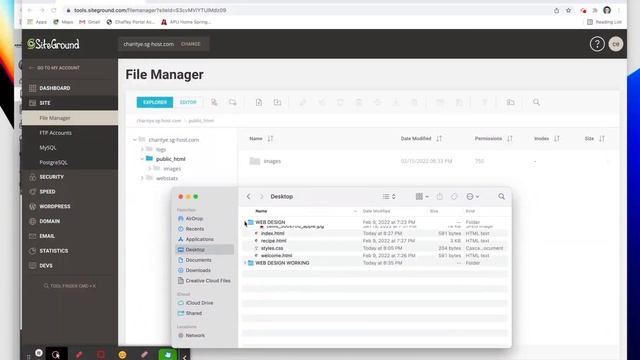This screenshot has width=640, height=360.
Task: Select Documents in Finder sidebar
Action: [x=198, y=260]
